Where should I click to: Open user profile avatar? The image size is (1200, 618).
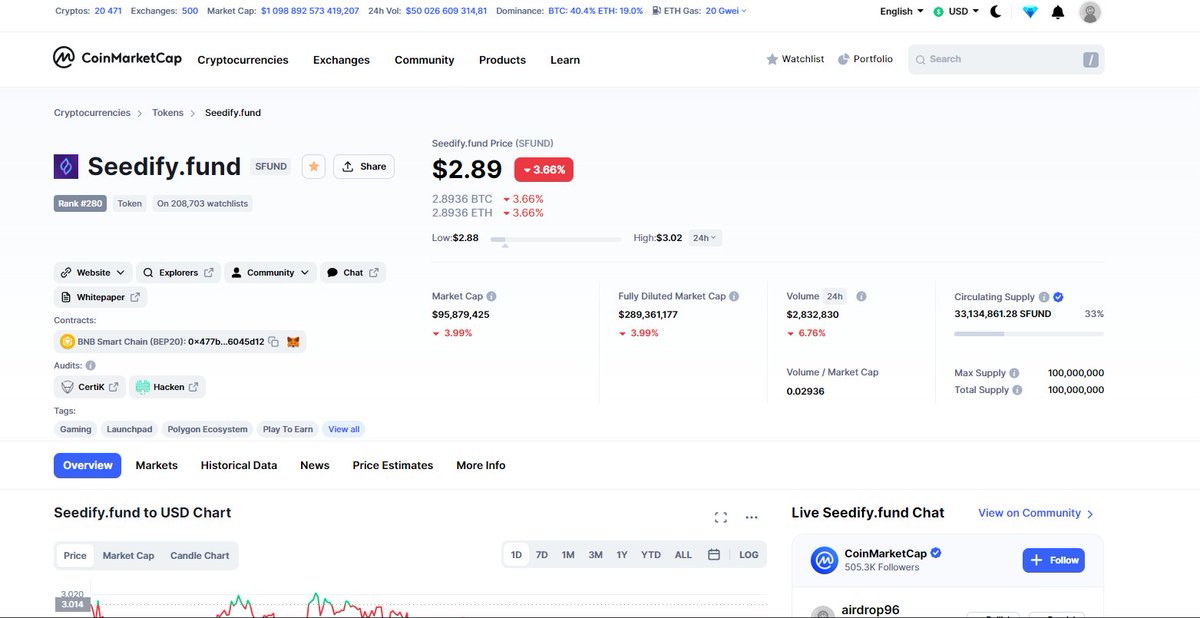click(x=1091, y=12)
